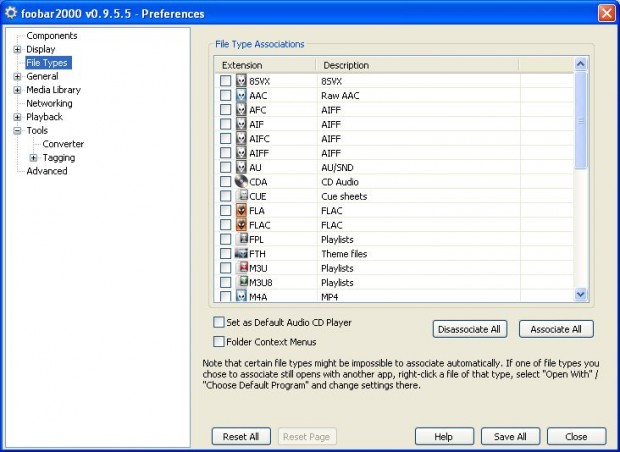Image resolution: width=620 pixels, height=452 pixels.
Task: Click the AU file type icon
Action: [x=241, y=167]
